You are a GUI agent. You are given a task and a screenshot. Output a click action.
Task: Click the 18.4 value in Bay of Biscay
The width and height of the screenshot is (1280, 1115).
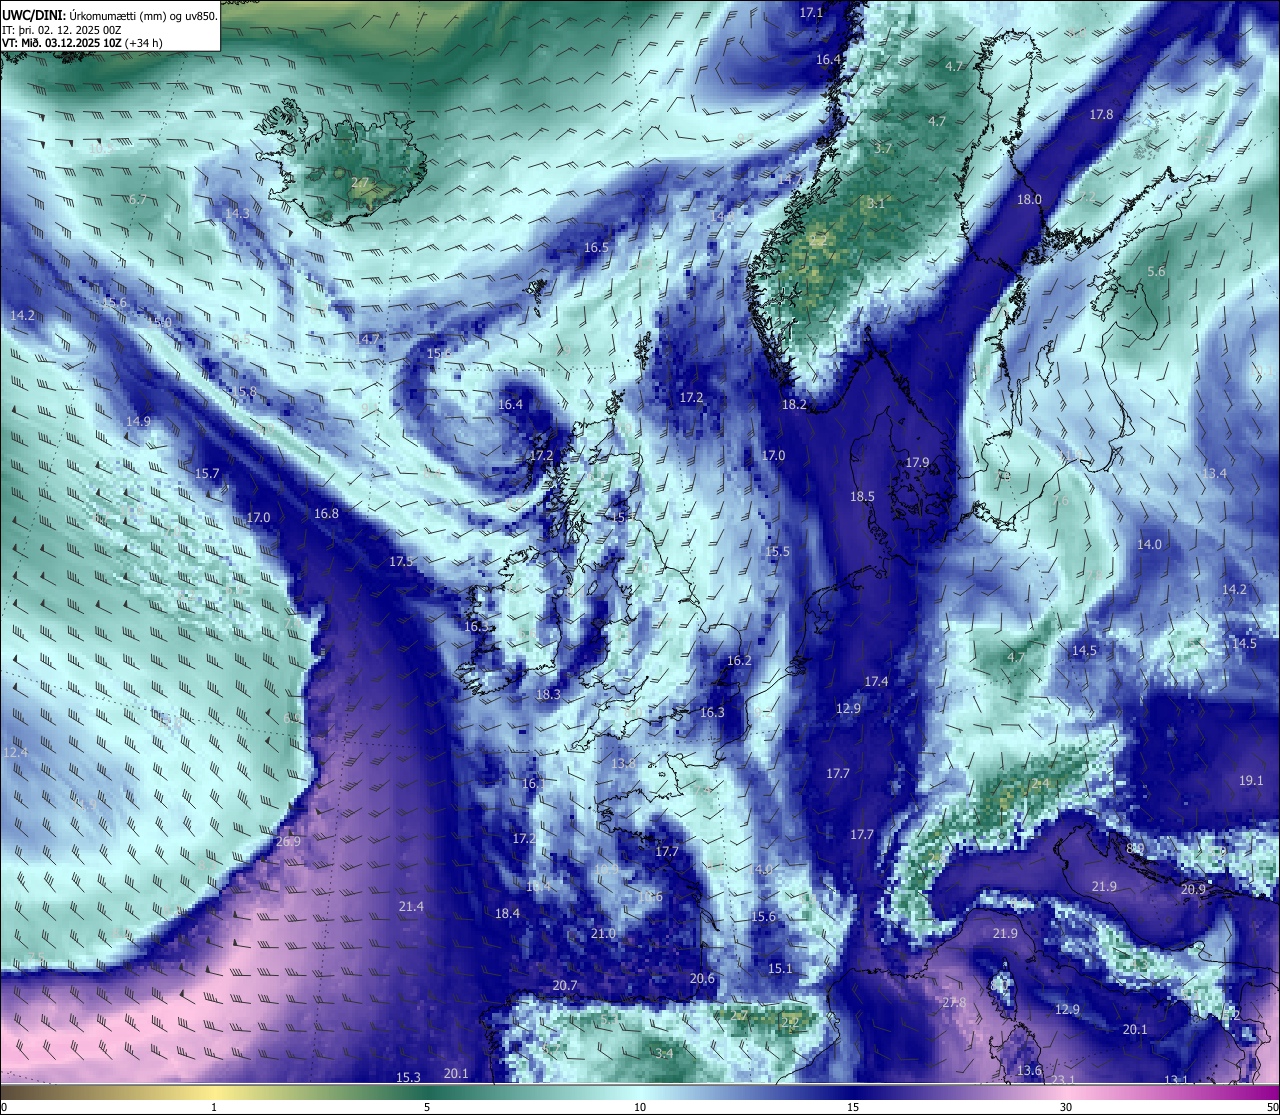pyautogui.click(x=507, y=914)
